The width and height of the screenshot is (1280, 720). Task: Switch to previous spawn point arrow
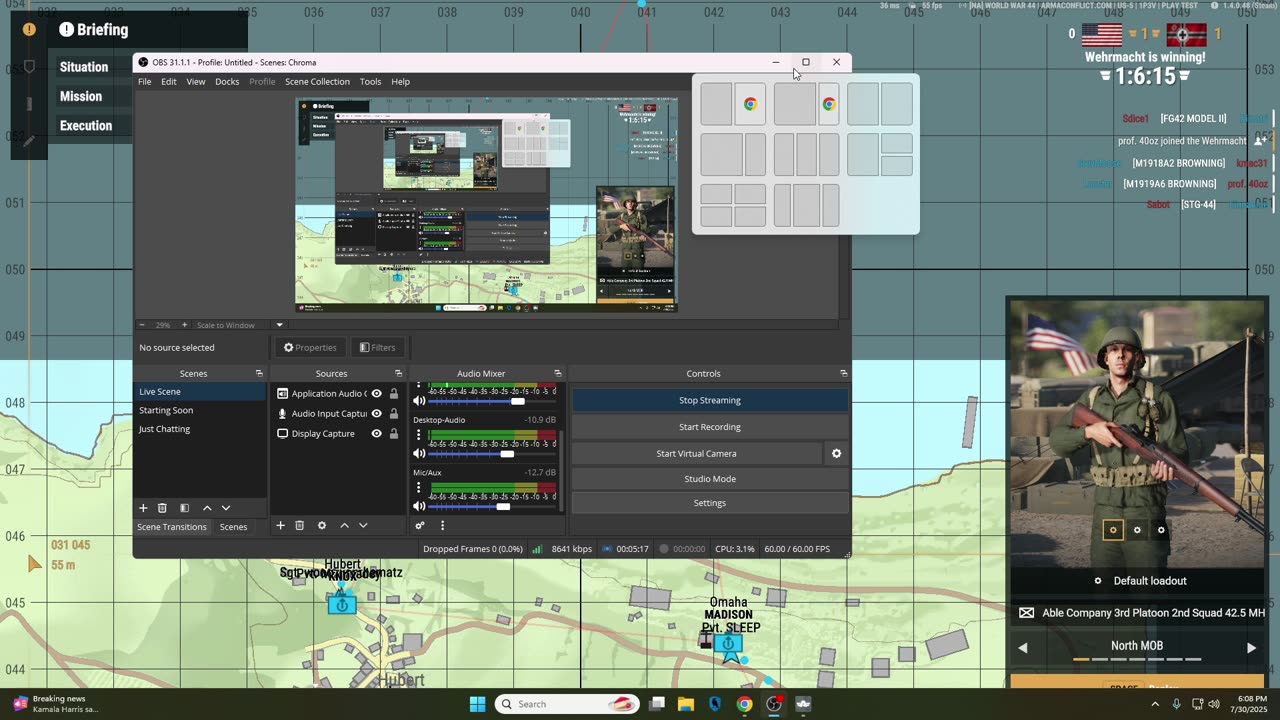(x=1022, y=647)
